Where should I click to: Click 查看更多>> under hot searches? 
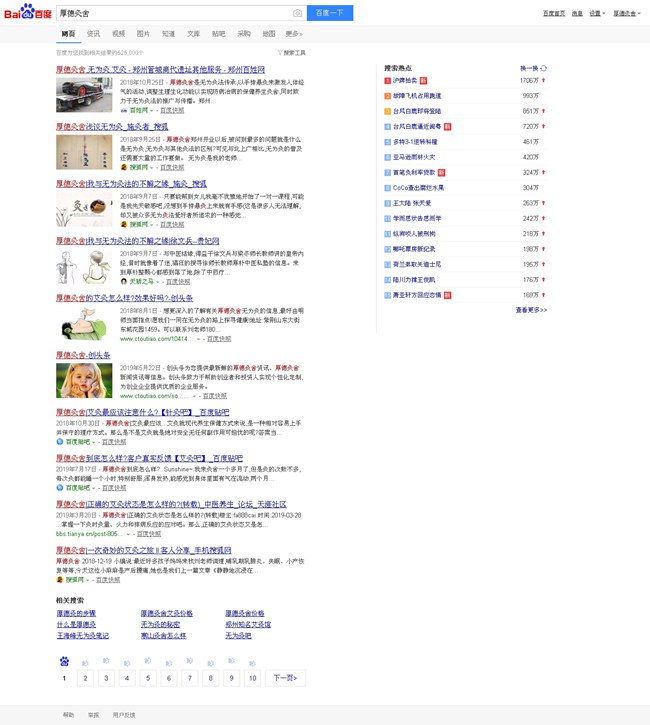point(531,310)
